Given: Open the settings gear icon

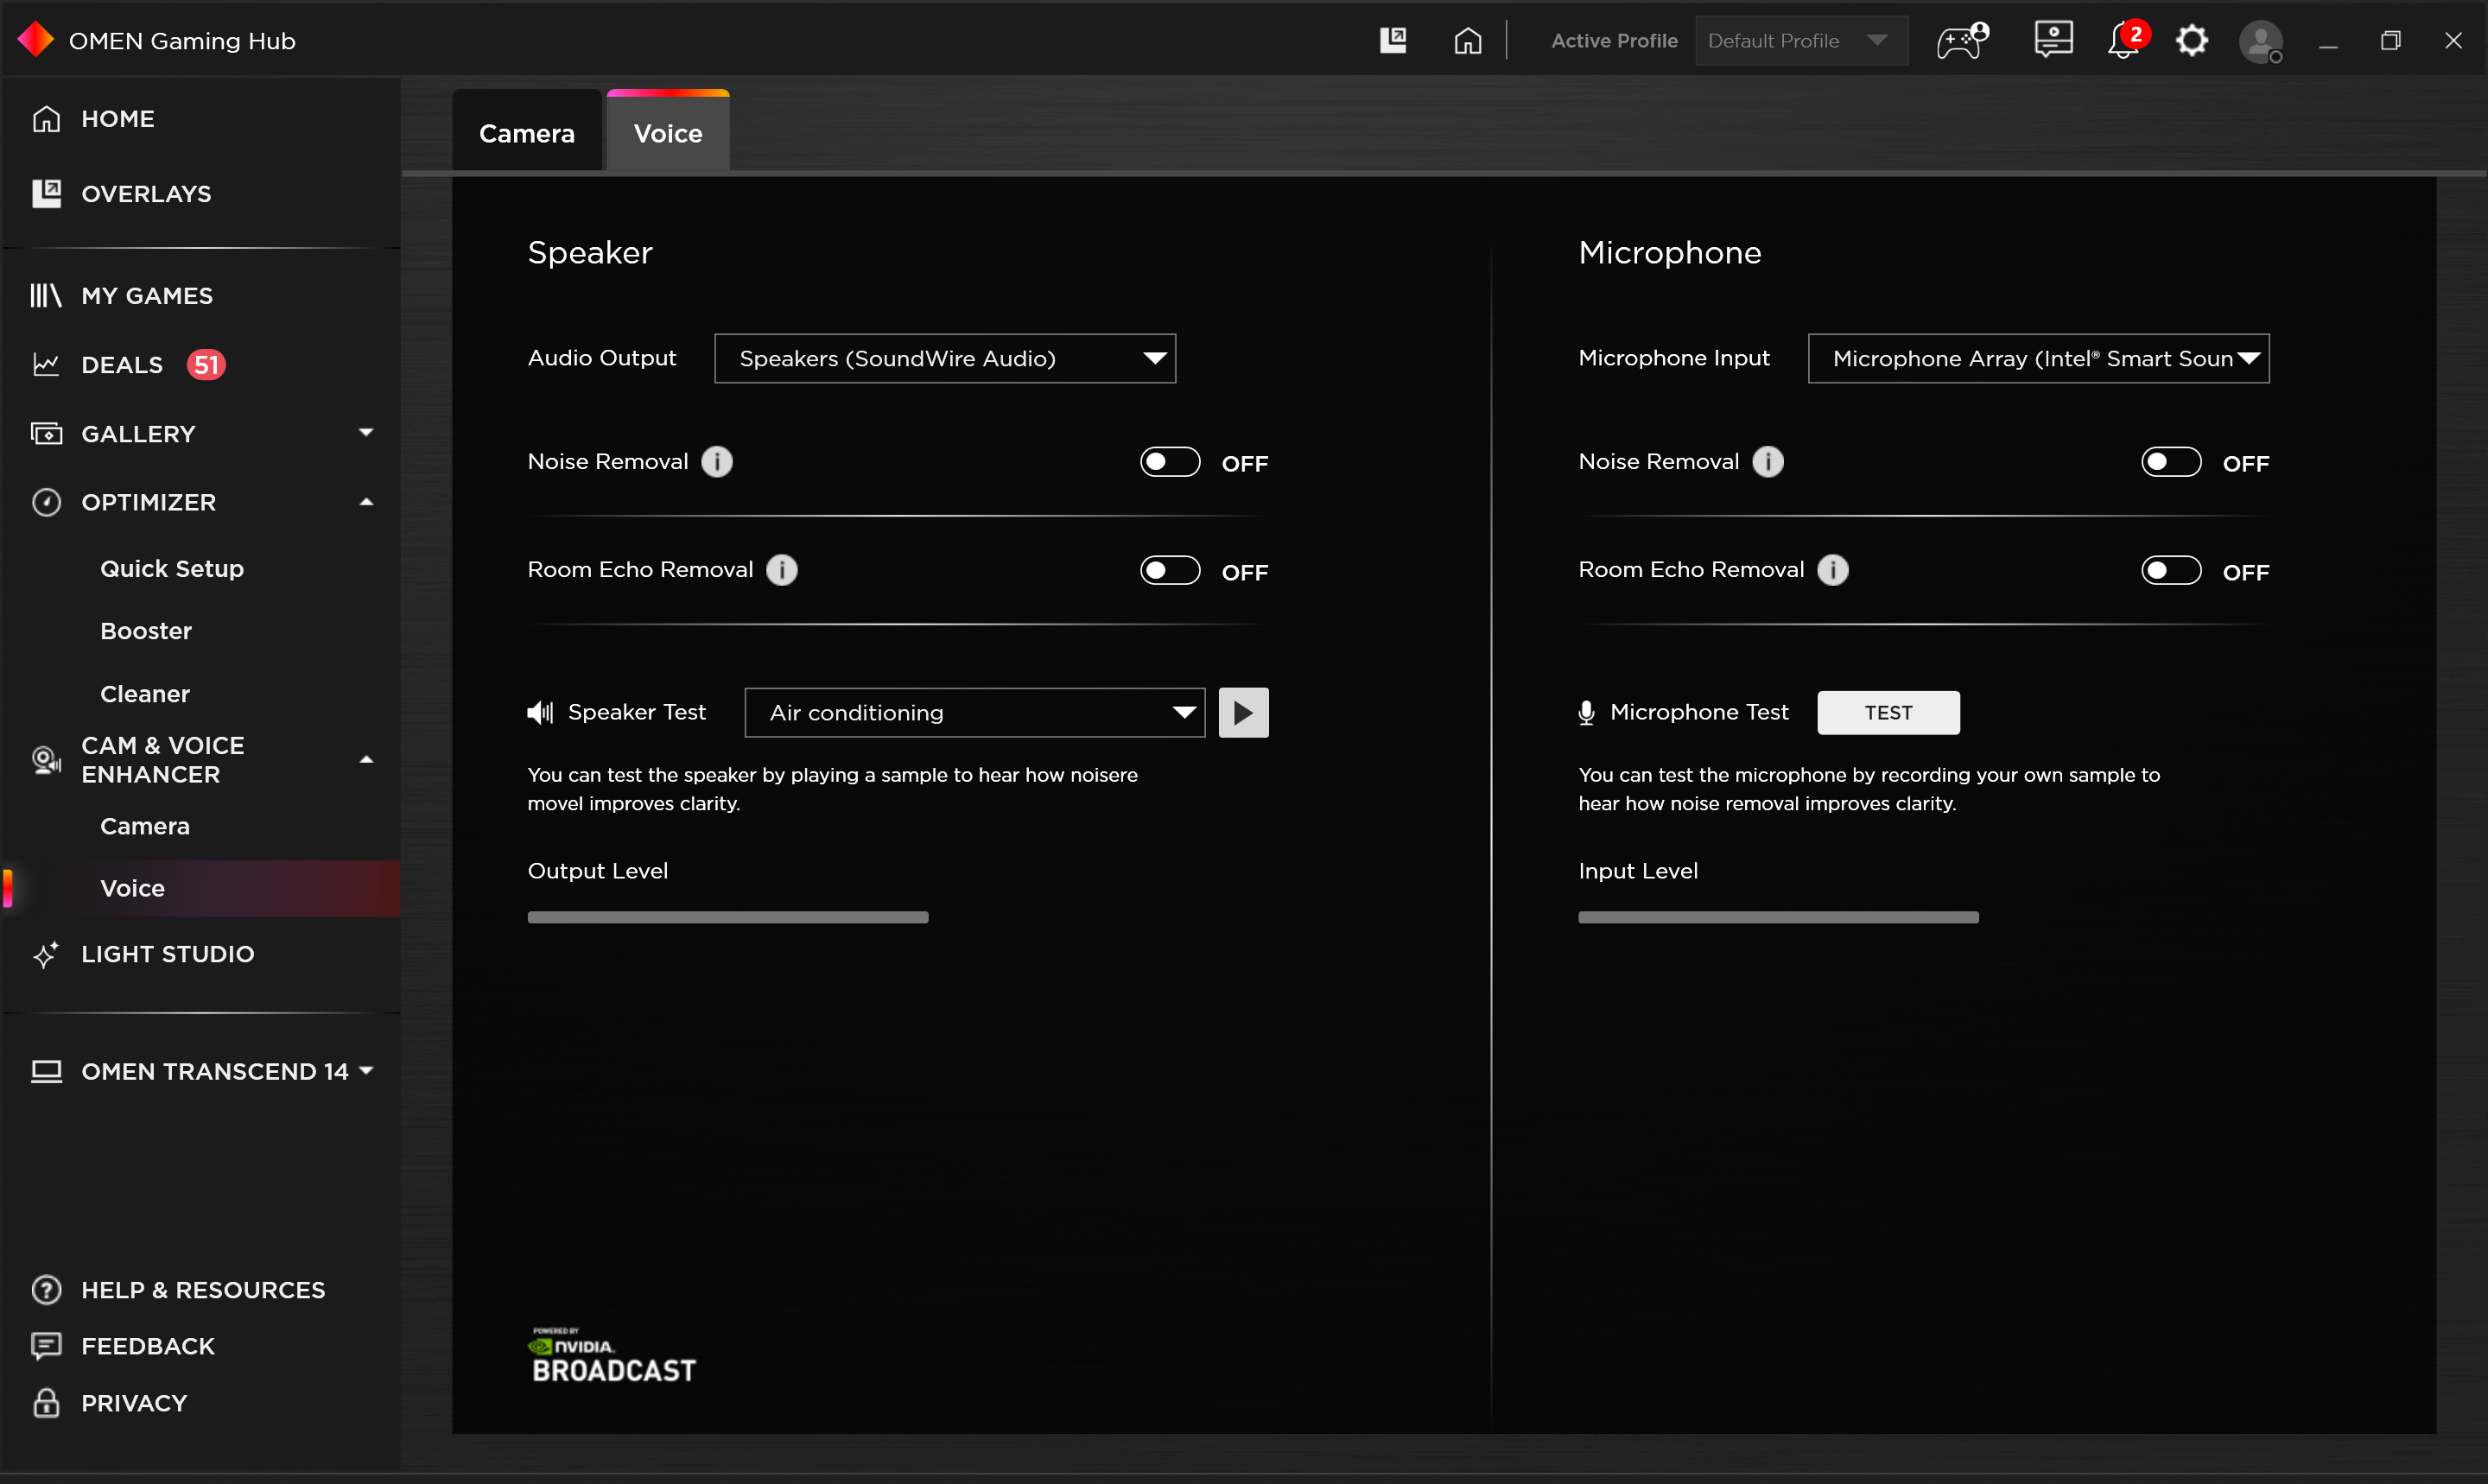Looking at the screenshot, I should (x=2192, y=40).
